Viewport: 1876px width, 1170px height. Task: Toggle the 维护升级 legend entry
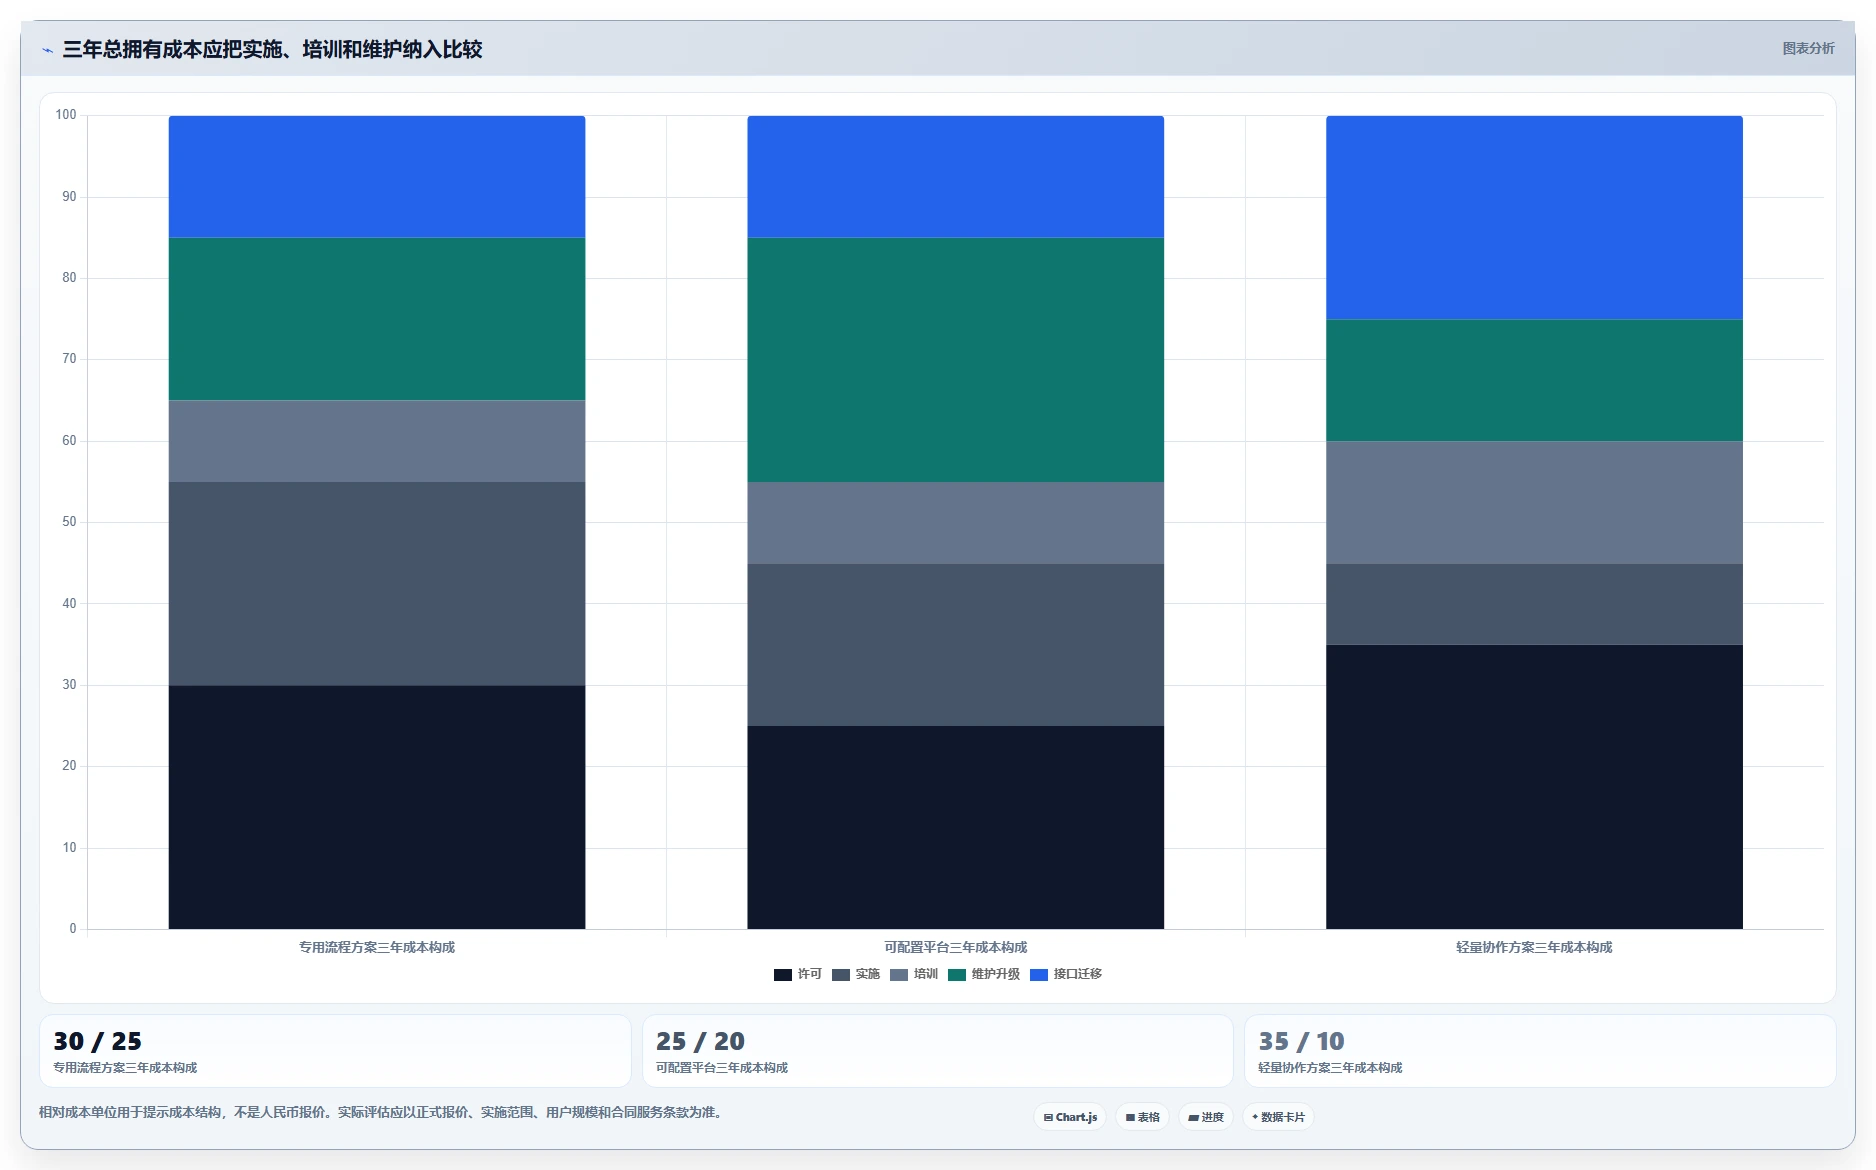[984, 974]
